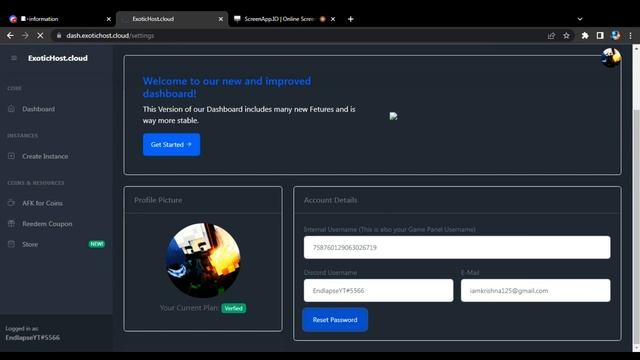Close the ExoticHost.cloud tab
This screenshot has height=360, width=640.
221,19
